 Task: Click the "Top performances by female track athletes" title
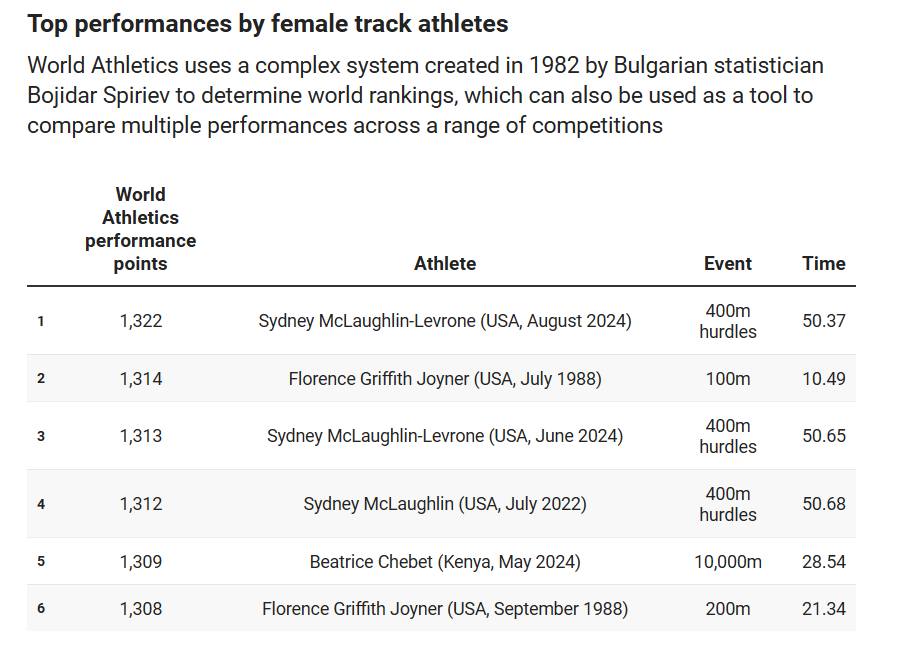(268, 24)
